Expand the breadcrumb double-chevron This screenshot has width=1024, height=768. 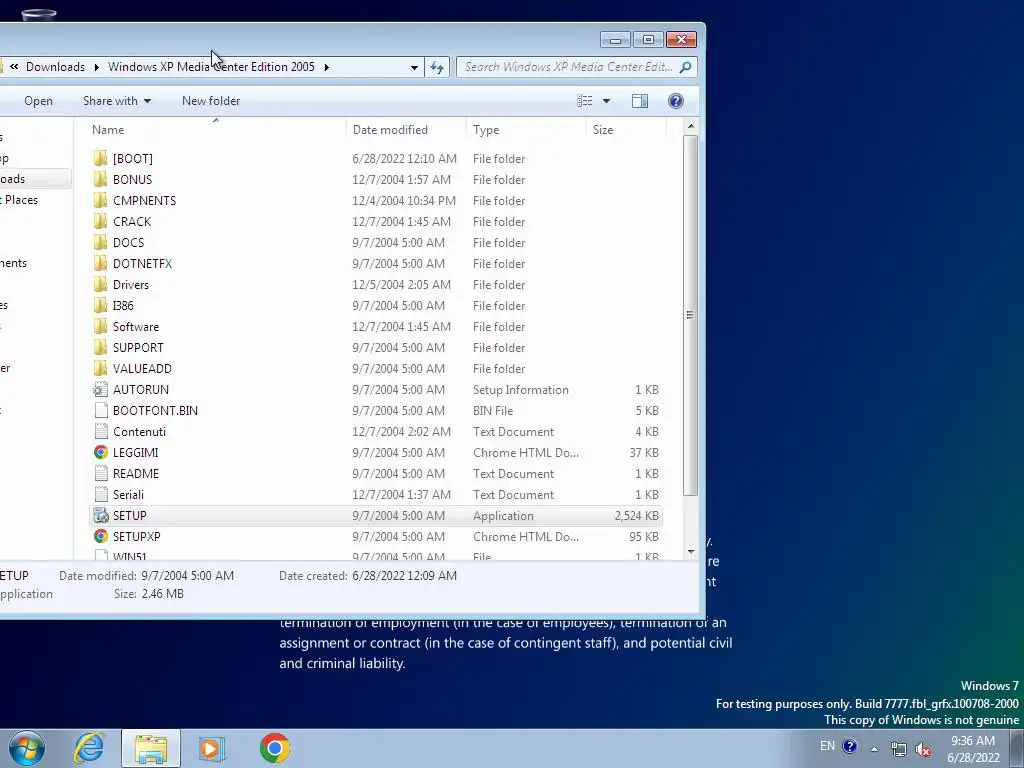coord(14,67)
